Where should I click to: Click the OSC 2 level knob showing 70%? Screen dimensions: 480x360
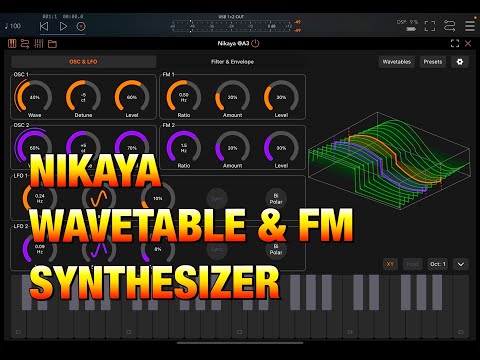pyautogui.click(x=132, y=148)
